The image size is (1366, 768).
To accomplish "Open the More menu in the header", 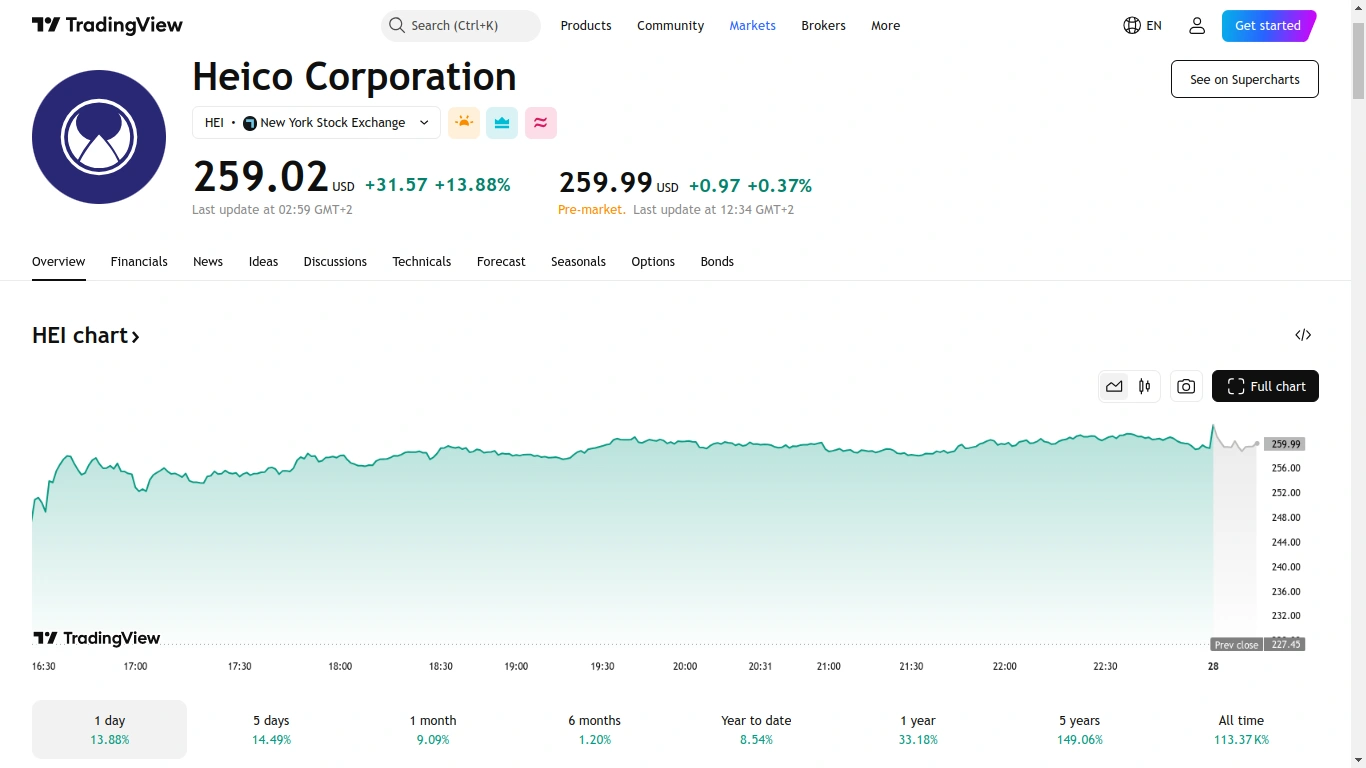I will tap(885, 26).
